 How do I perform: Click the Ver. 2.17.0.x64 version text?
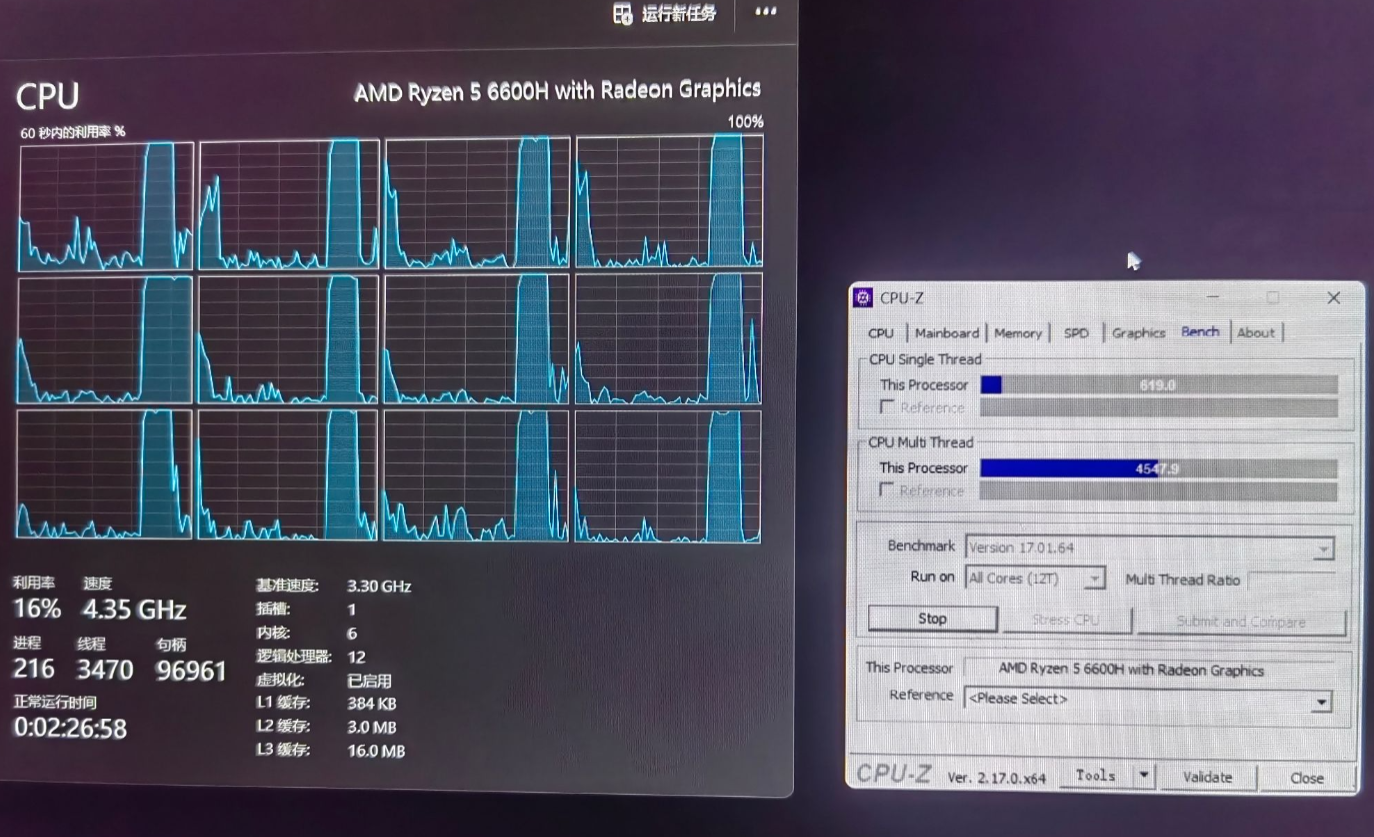coord(997,777)
